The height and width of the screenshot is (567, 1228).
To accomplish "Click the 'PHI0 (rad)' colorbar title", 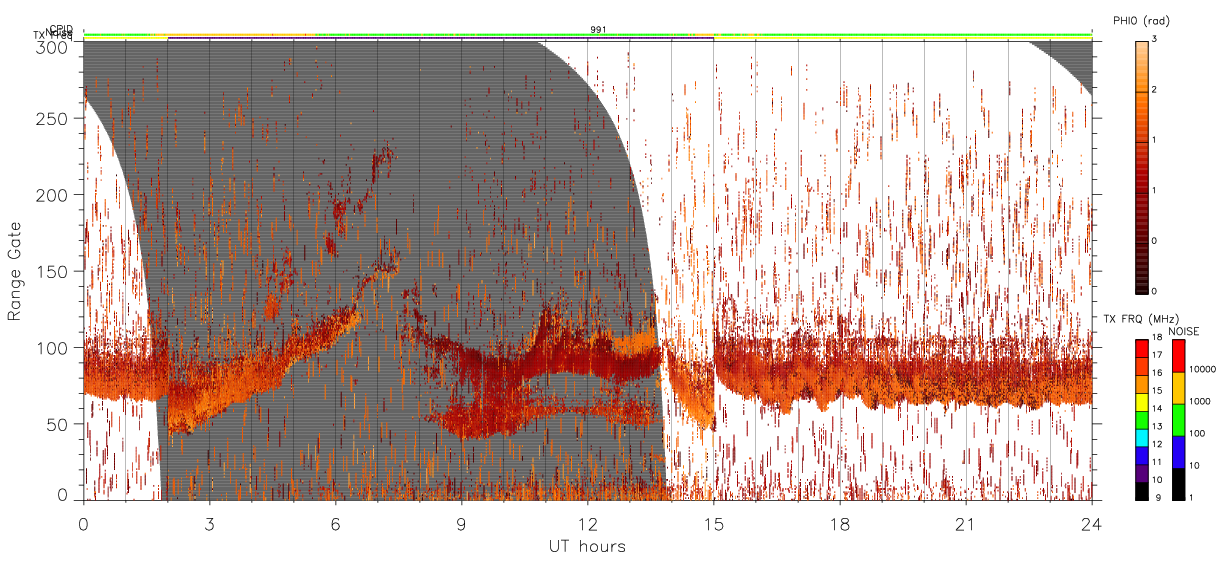I will coord(1141,22).
